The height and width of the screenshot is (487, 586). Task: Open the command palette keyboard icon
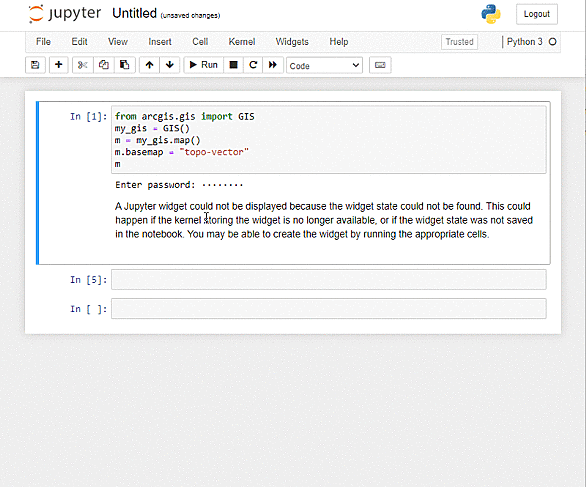point(380,65)
